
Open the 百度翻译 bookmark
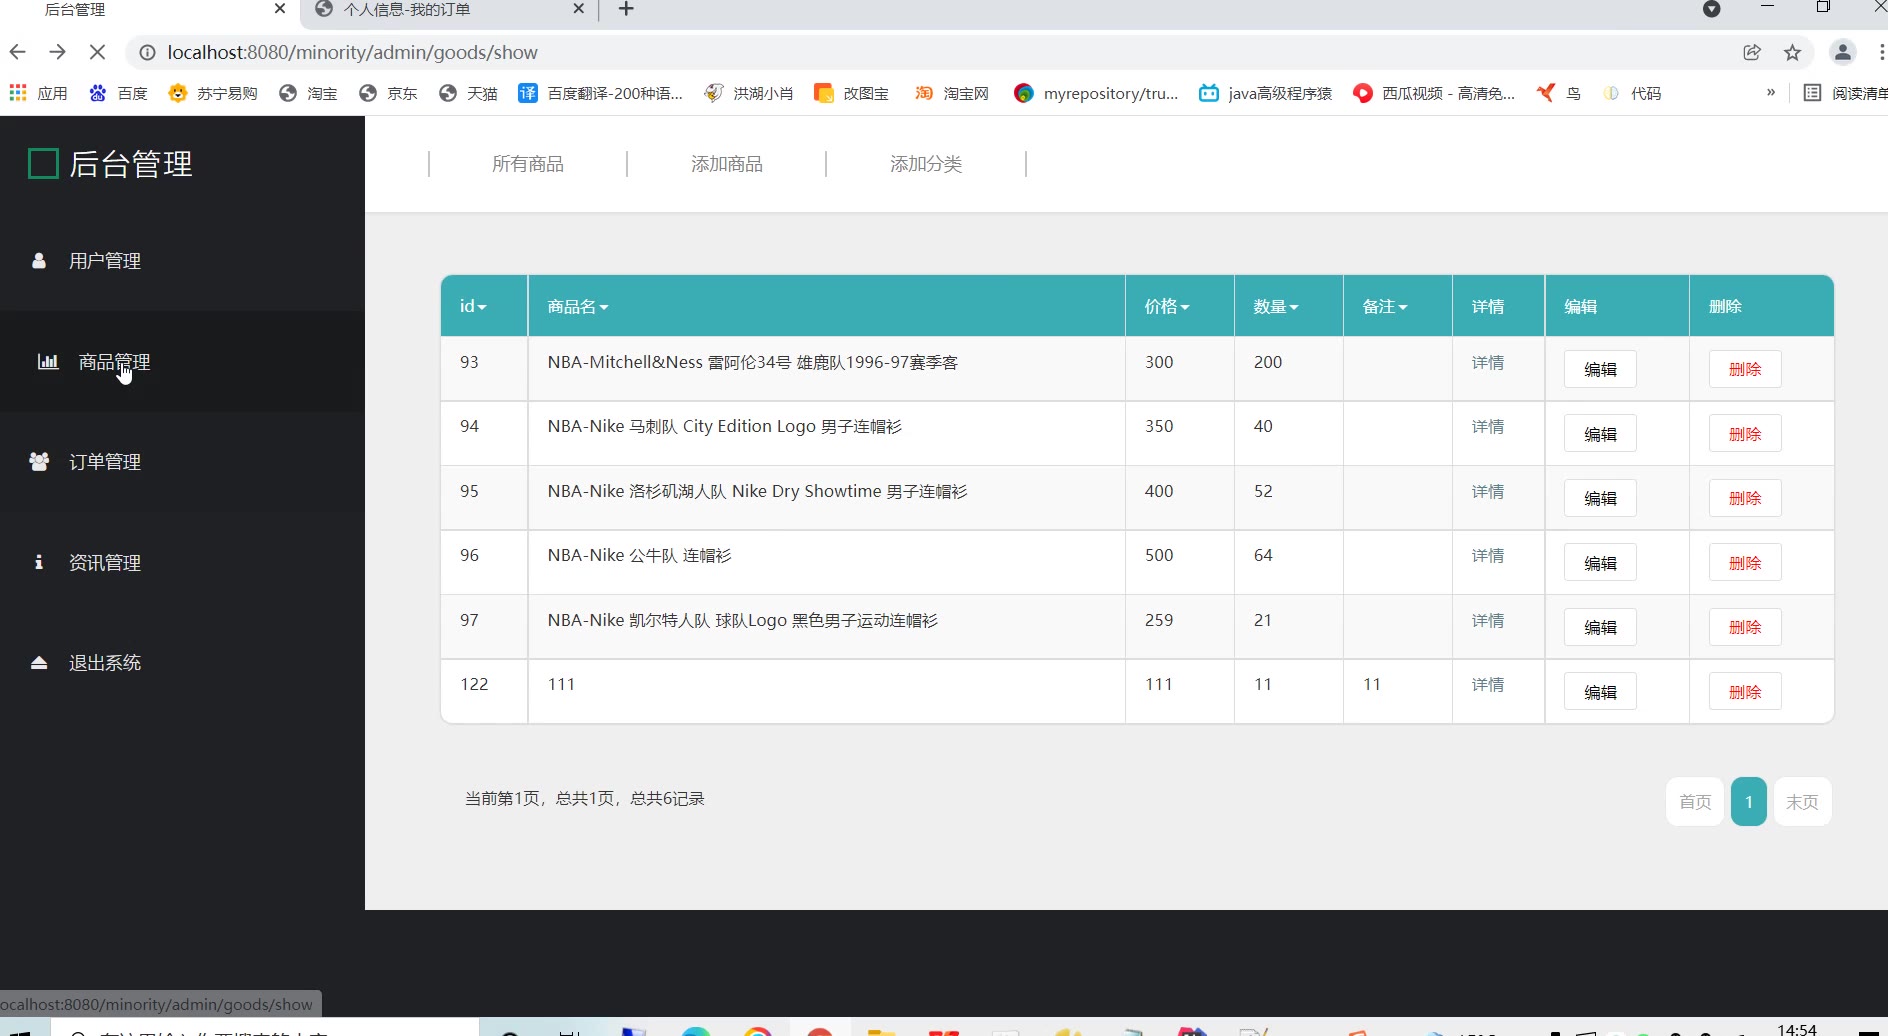coord(600,93)
